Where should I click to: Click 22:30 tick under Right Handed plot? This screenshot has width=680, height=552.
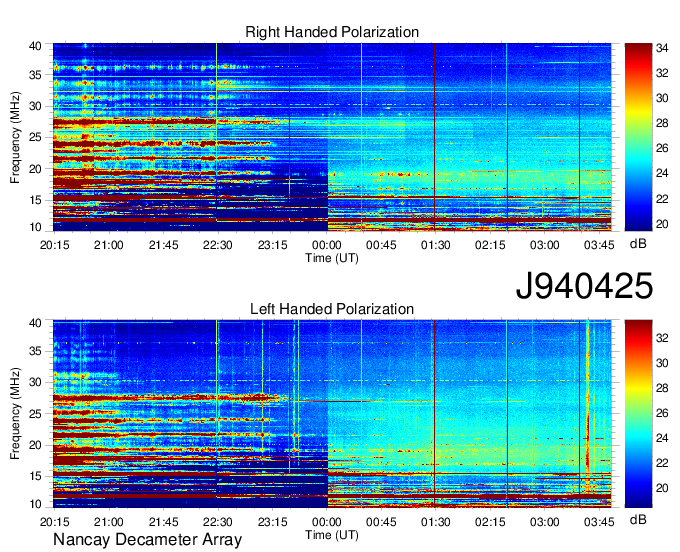[x=218, y=245]
